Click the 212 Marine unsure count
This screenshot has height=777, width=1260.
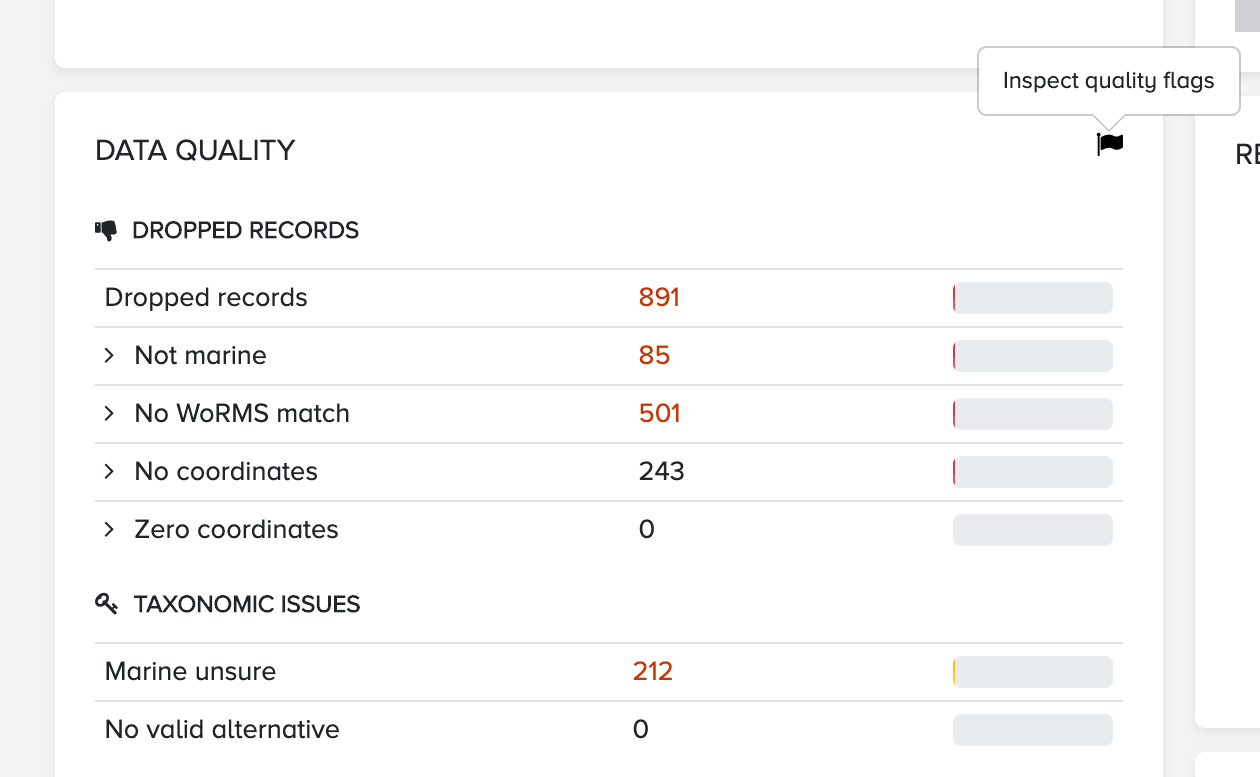pos(653,672)
